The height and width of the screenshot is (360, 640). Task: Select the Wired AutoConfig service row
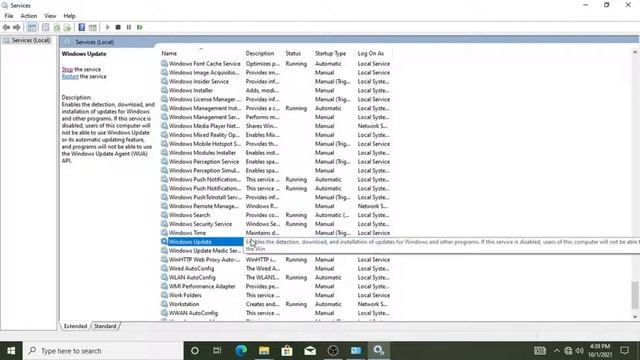(276, 269)
